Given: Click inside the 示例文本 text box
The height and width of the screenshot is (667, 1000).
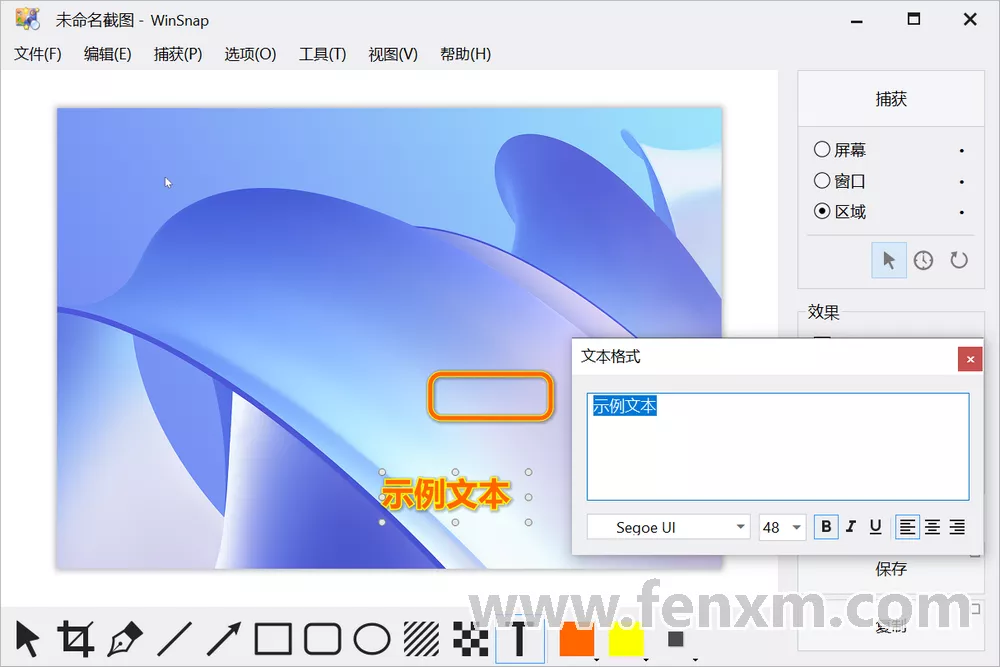Looking at the screenshot, I should coord(777,446).
